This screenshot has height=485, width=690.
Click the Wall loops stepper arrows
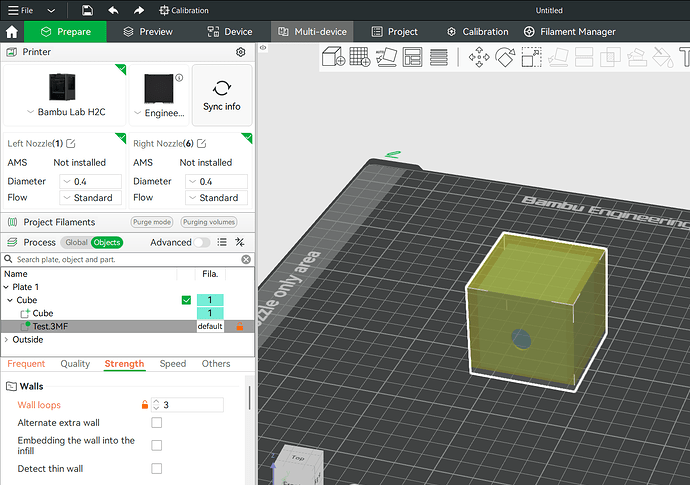coord(156,404)
